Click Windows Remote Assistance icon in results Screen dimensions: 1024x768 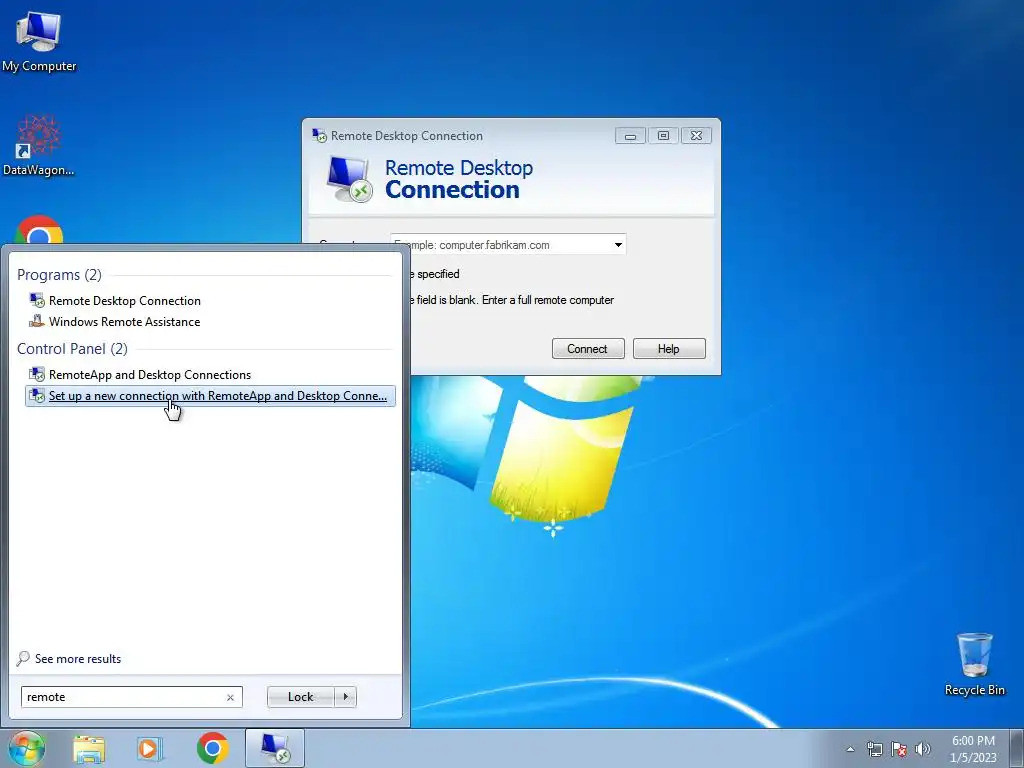[x=37, y=321]
